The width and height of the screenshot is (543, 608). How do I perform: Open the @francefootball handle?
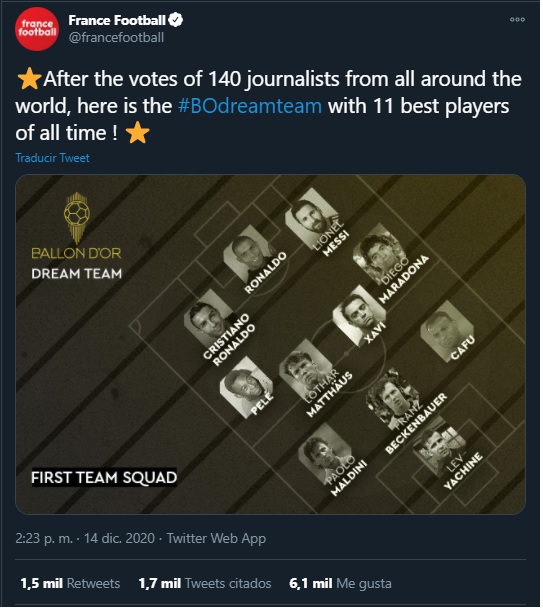[x=116, y=38]
